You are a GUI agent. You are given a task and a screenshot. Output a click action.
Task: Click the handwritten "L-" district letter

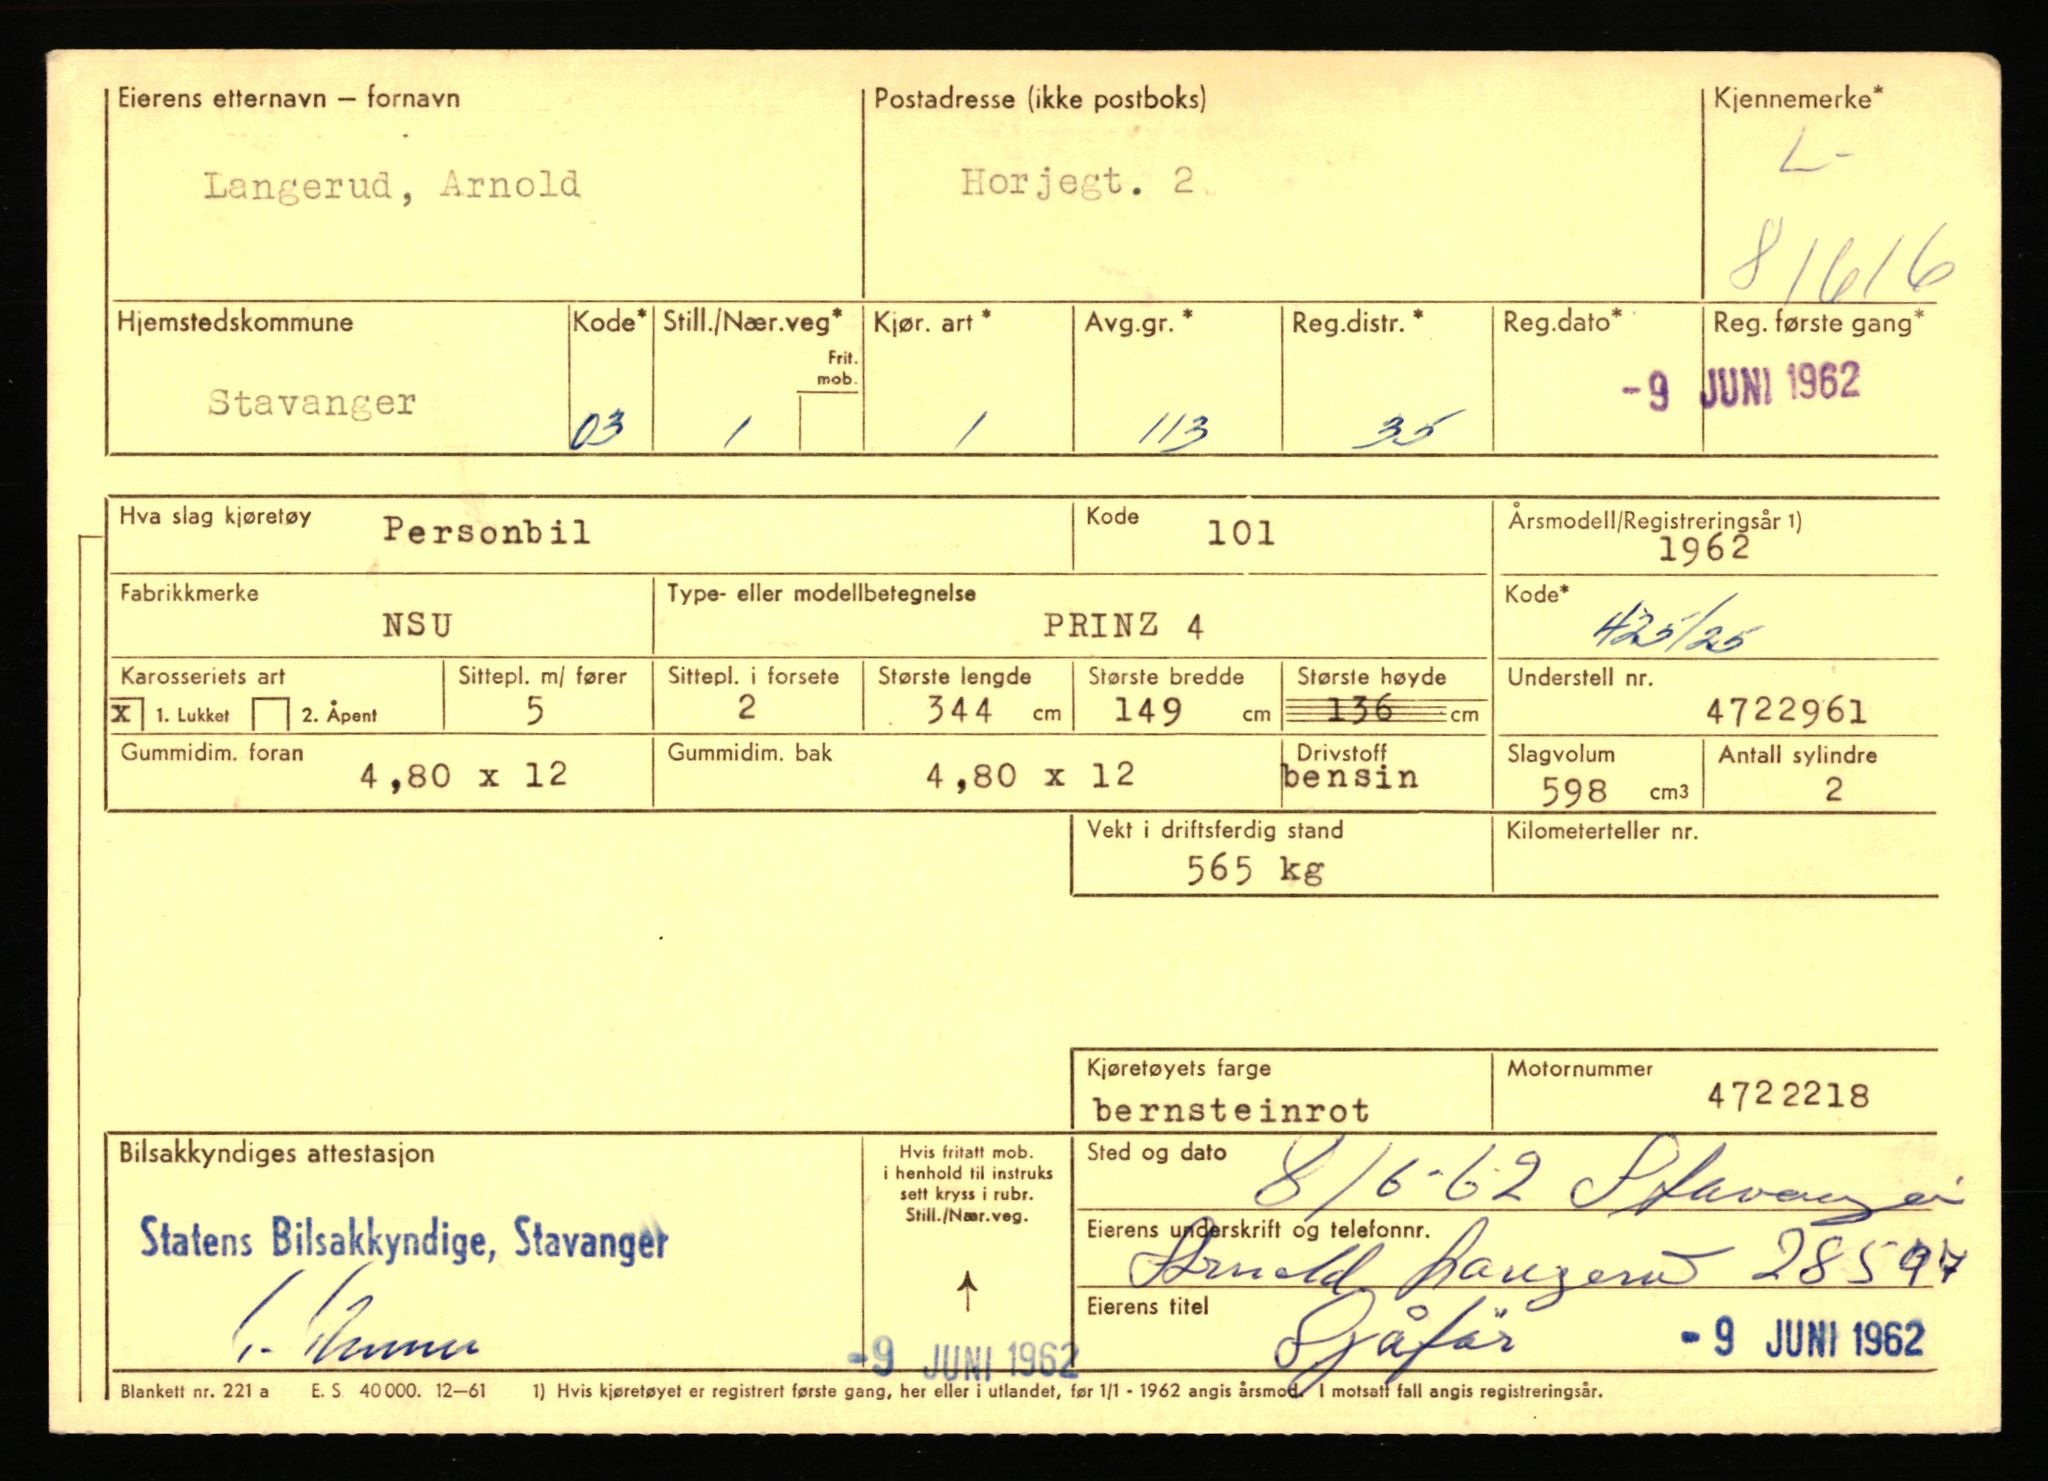click(x=1817, y=158)
